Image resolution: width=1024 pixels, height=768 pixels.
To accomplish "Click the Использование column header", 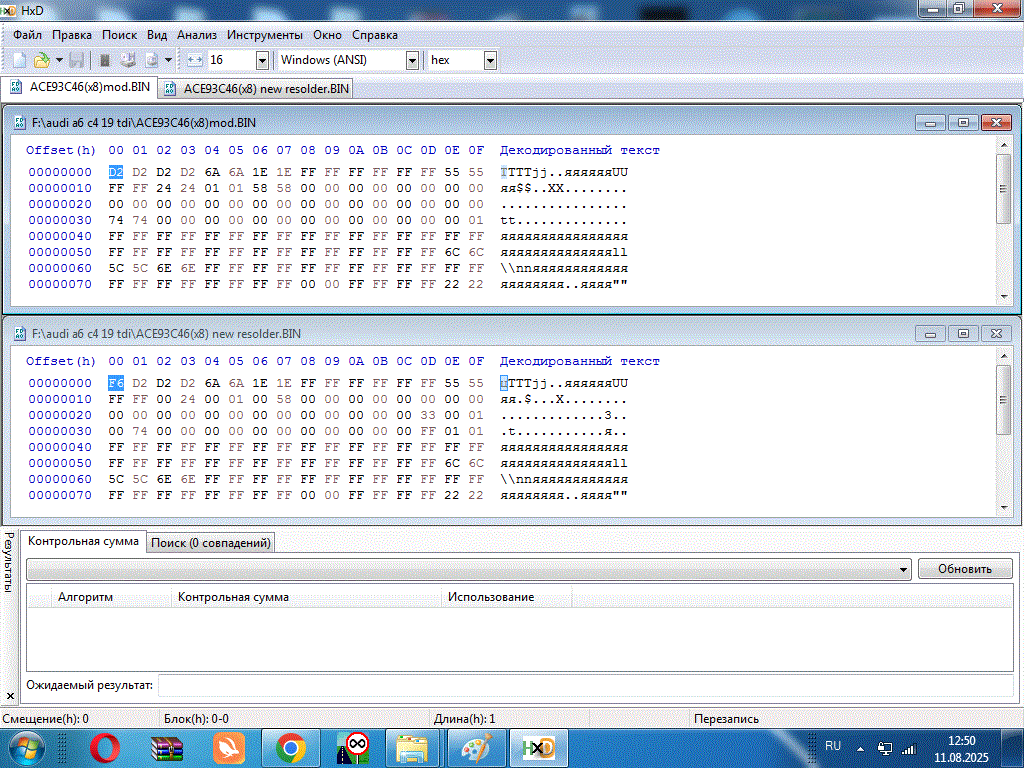I will pos(507,597).
